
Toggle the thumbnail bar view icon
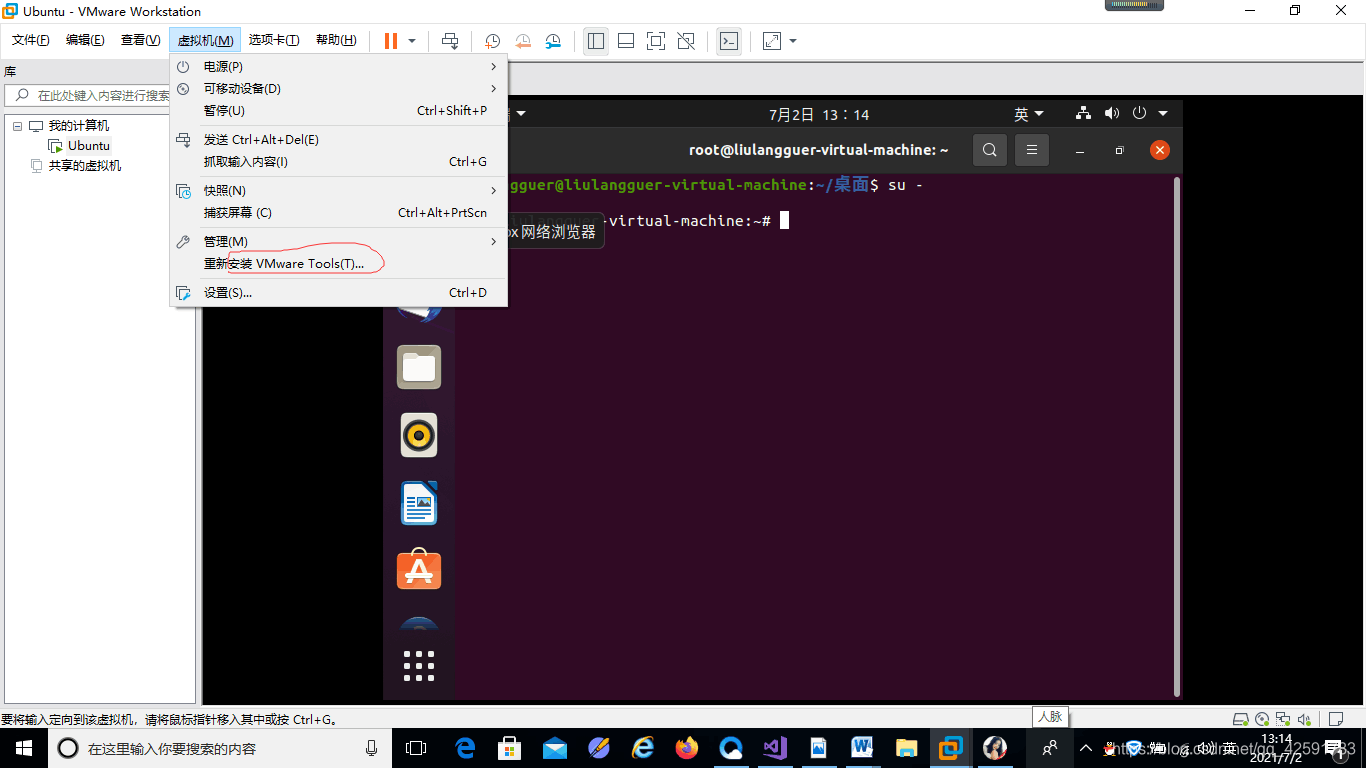click(x=626, y=41)
